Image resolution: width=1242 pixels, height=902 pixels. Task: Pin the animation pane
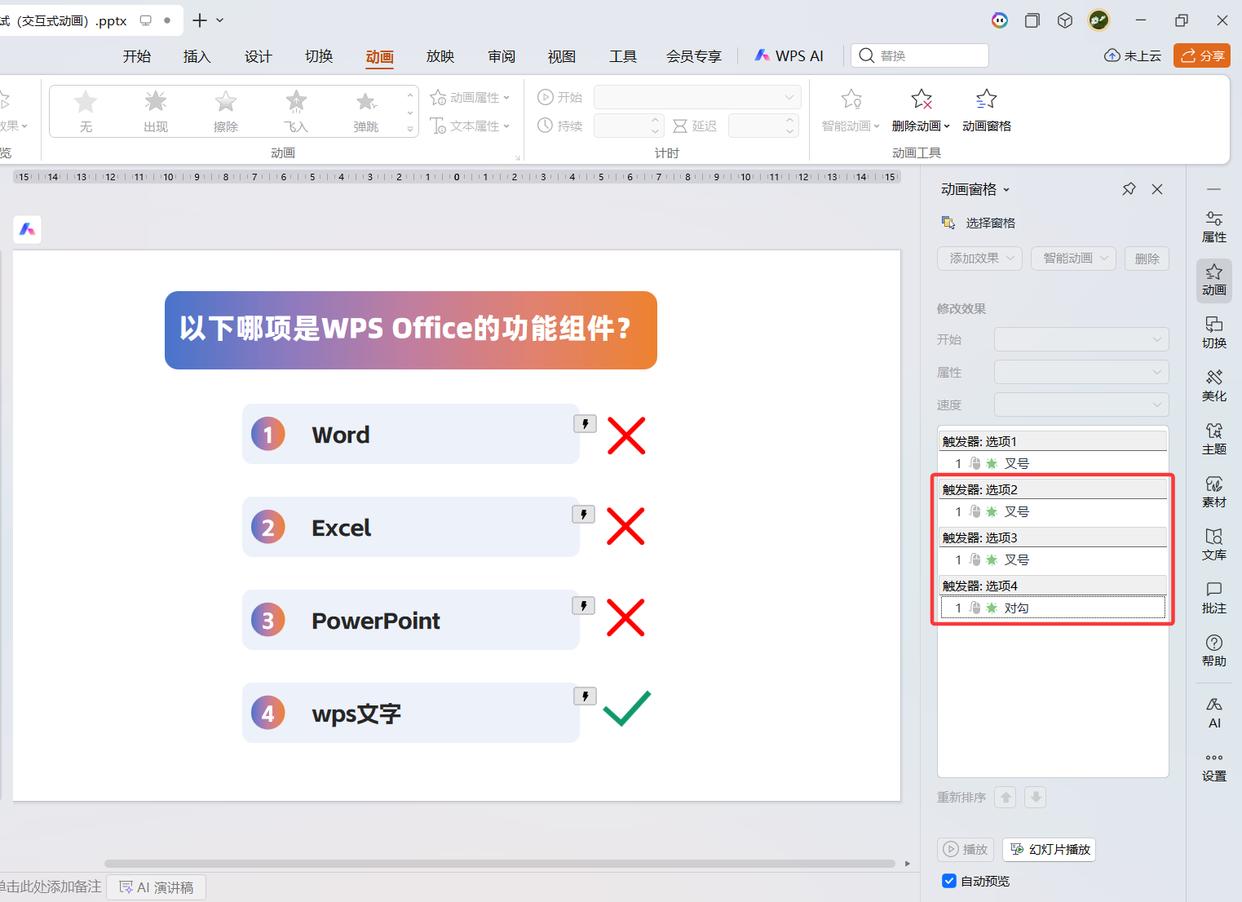click(x=1129, y=189)
